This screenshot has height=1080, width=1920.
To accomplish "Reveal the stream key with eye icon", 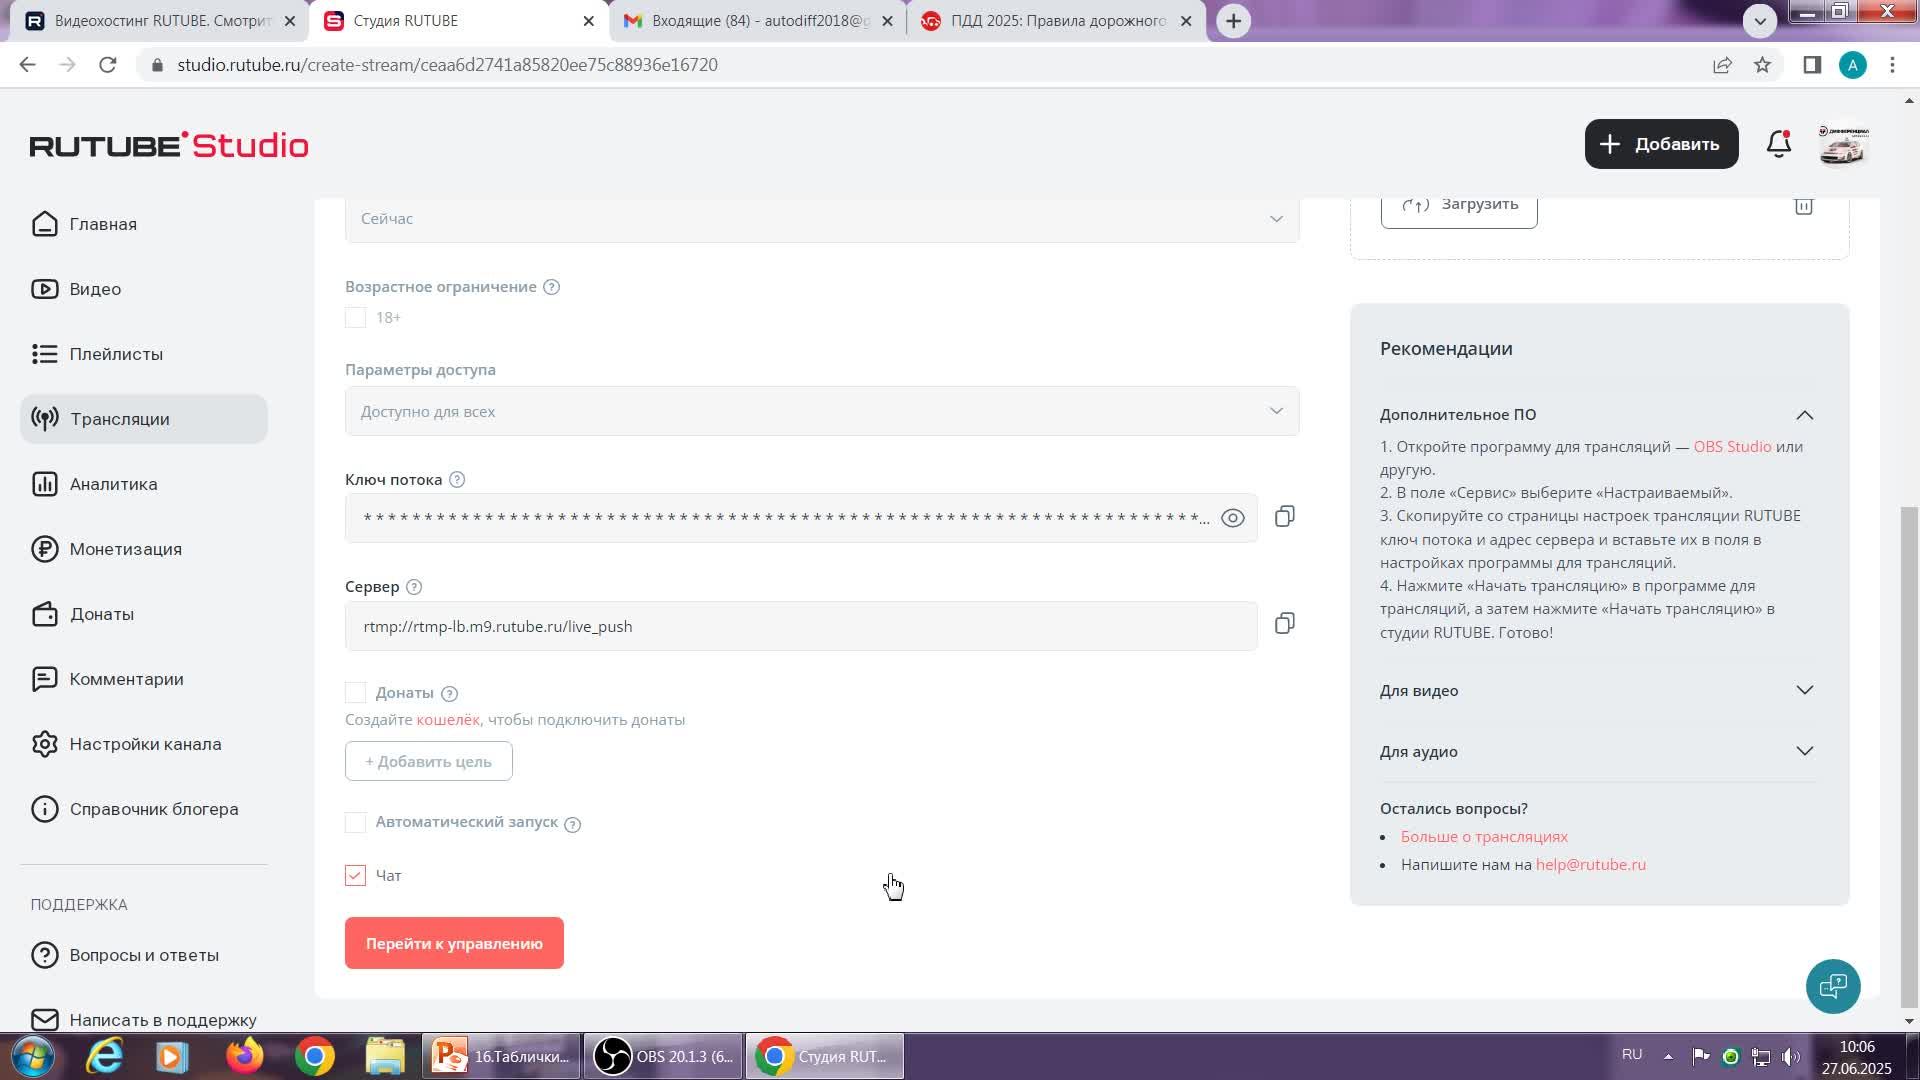I will pos(1232,518).
